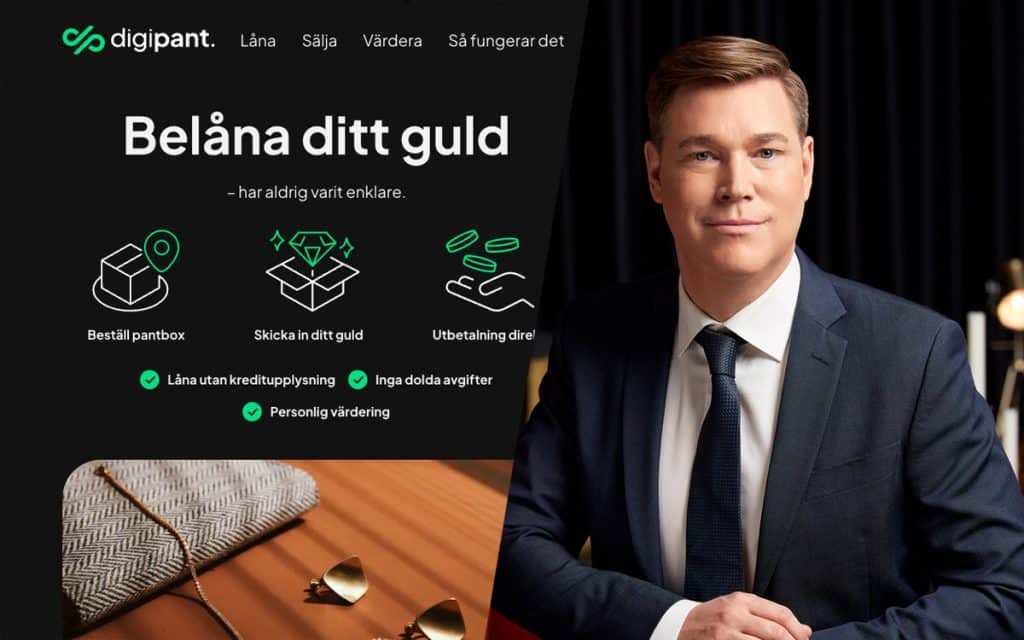Go to Värdera in navigation
Screen dimensions: 1024x640
tap(392, 40)
